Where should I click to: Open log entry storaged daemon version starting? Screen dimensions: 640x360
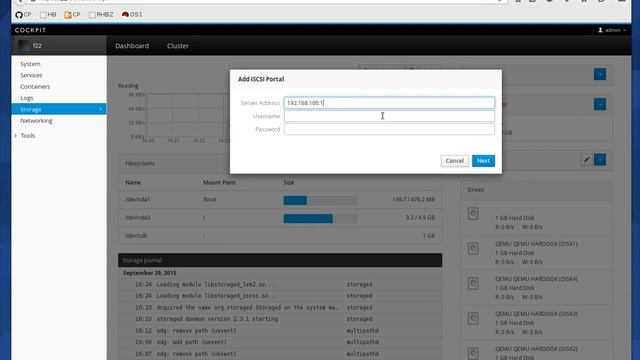(280, 319)
